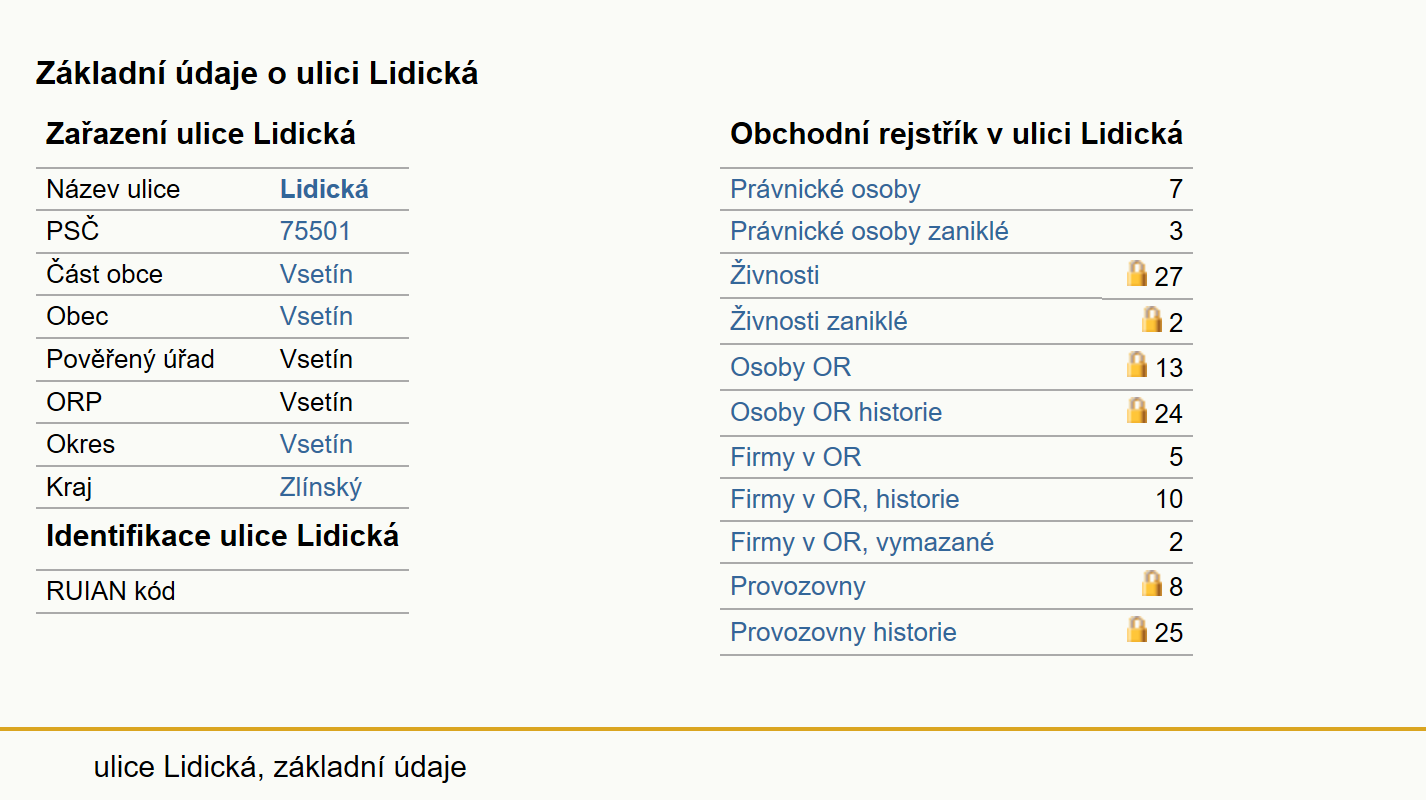The width and height of the screenshot is (1426, 800).
Task: Click the lock icon beside Živnosti count
Action: click(x=1137, y=273)
